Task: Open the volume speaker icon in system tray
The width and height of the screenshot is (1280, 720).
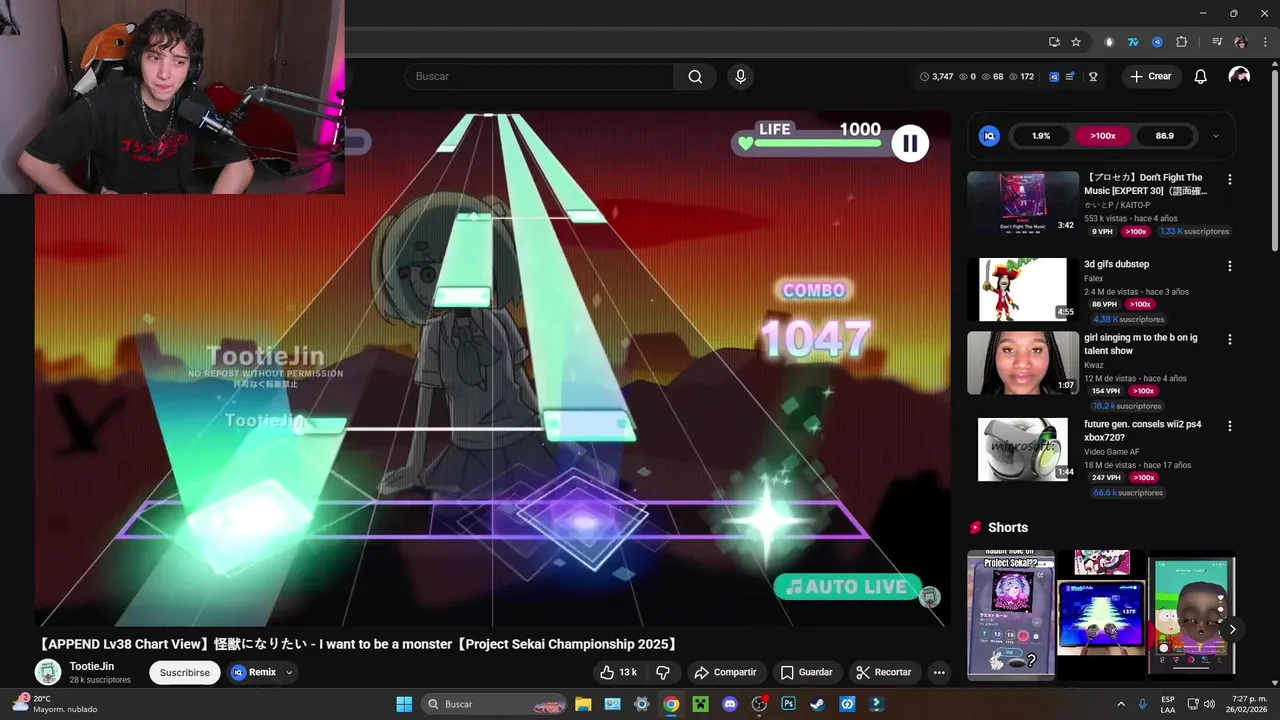Action: click(x=1211, y=704)
